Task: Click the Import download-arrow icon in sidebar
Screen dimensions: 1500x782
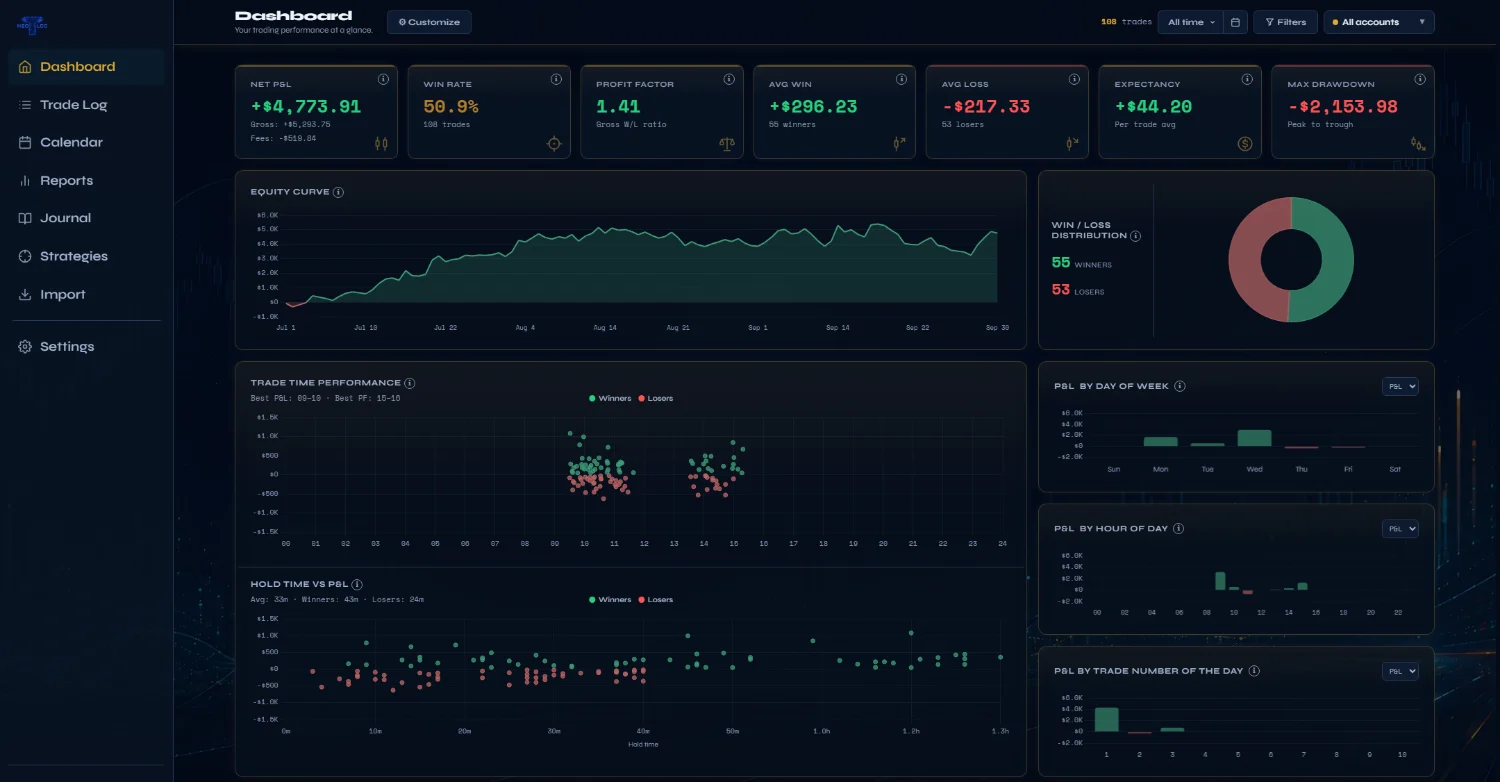Action: pos(25,295)
